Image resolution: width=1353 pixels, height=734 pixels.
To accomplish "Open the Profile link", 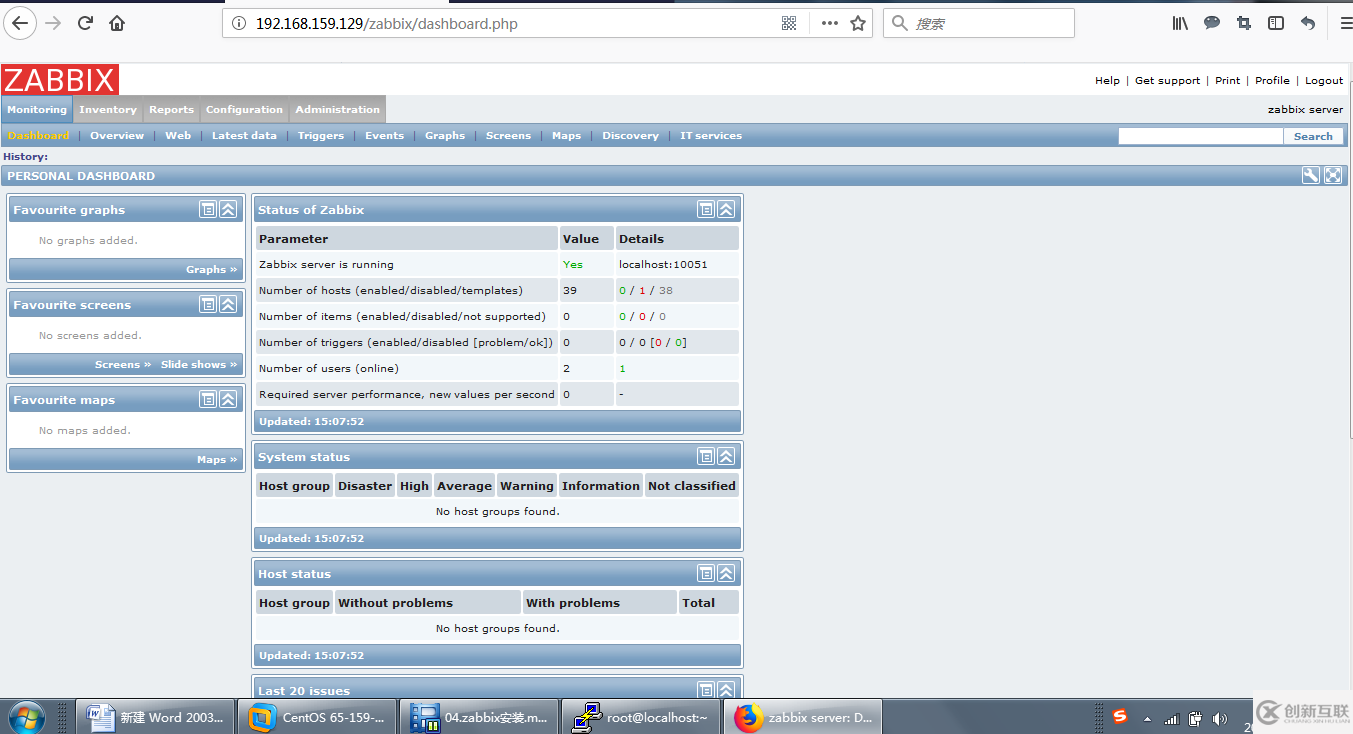I will (1272, 81).
